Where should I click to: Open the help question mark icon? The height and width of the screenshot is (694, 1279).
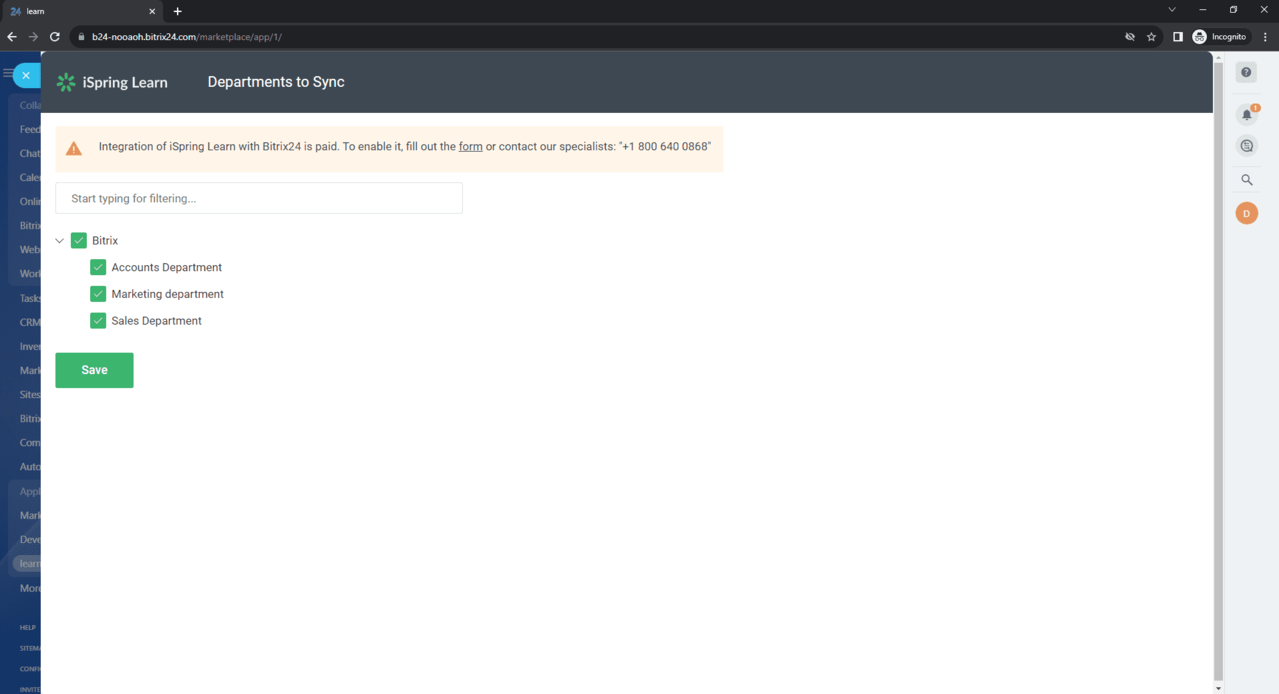click(x=1246, y=73)
